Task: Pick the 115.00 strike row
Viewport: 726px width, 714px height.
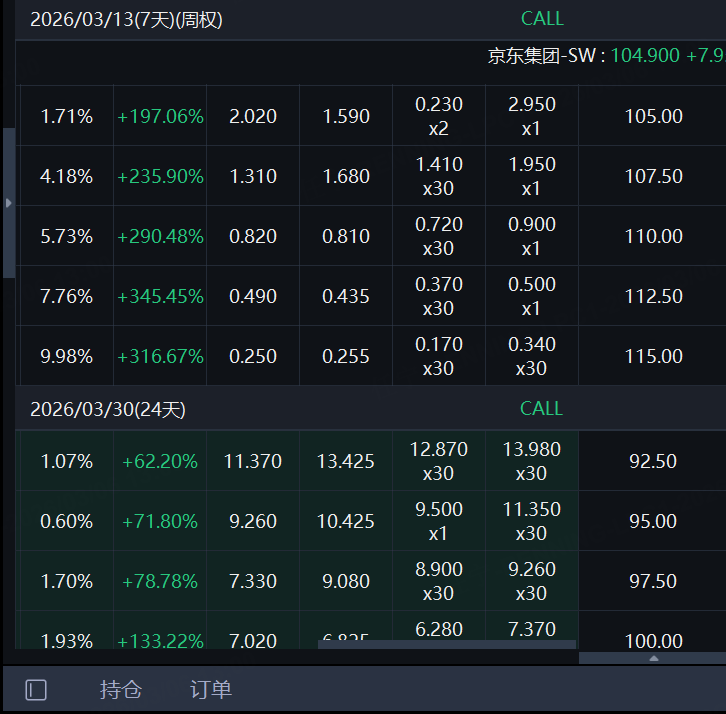Action: coord(653,357)
